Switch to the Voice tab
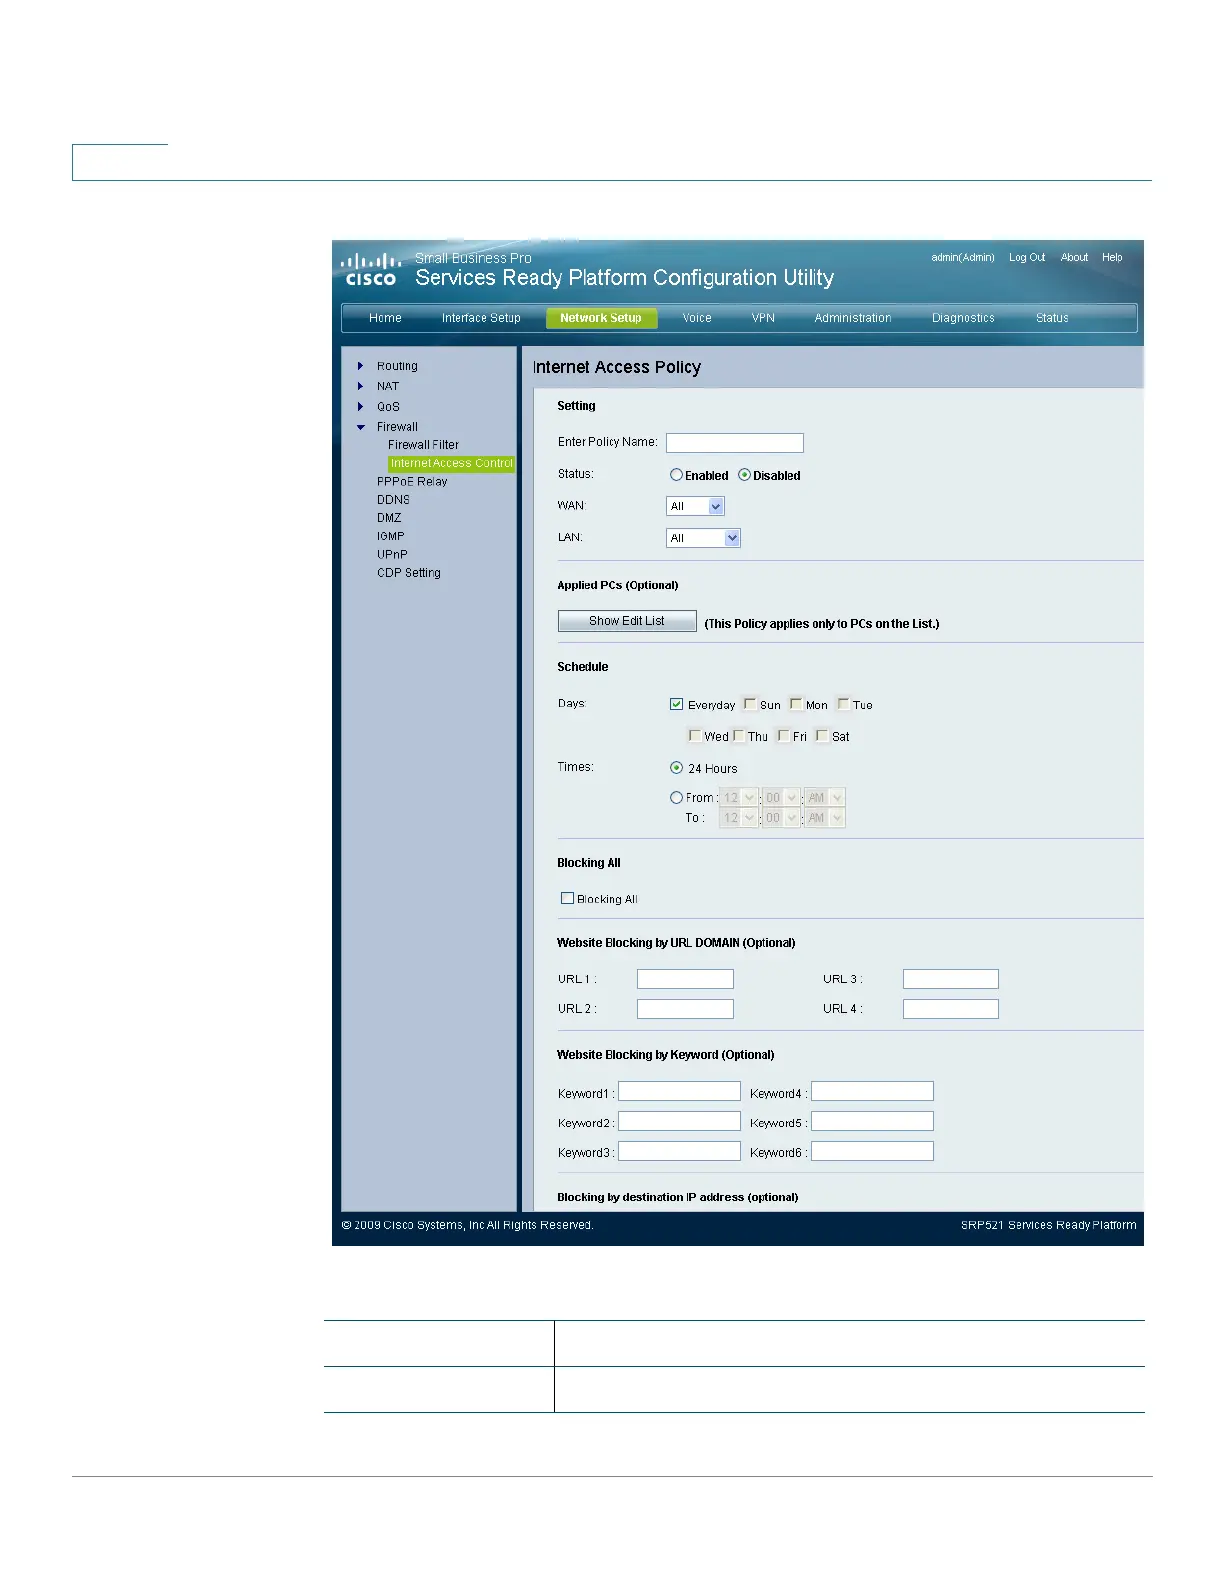The height and width of the screenshot is (1584, 1224). (697, 318)
